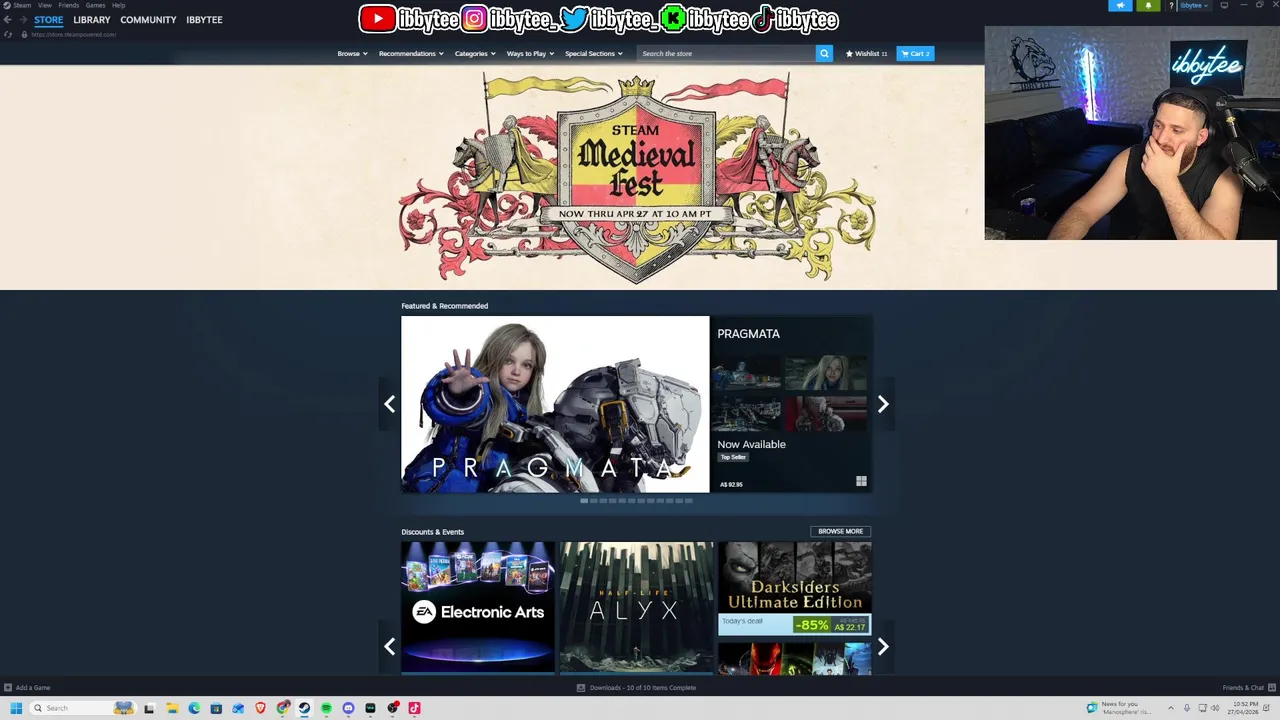The height and width of the screenshot is (720, 1280).
Task: Open the Darksiders Ultimate Edition deal
Action: coord(795,588)
